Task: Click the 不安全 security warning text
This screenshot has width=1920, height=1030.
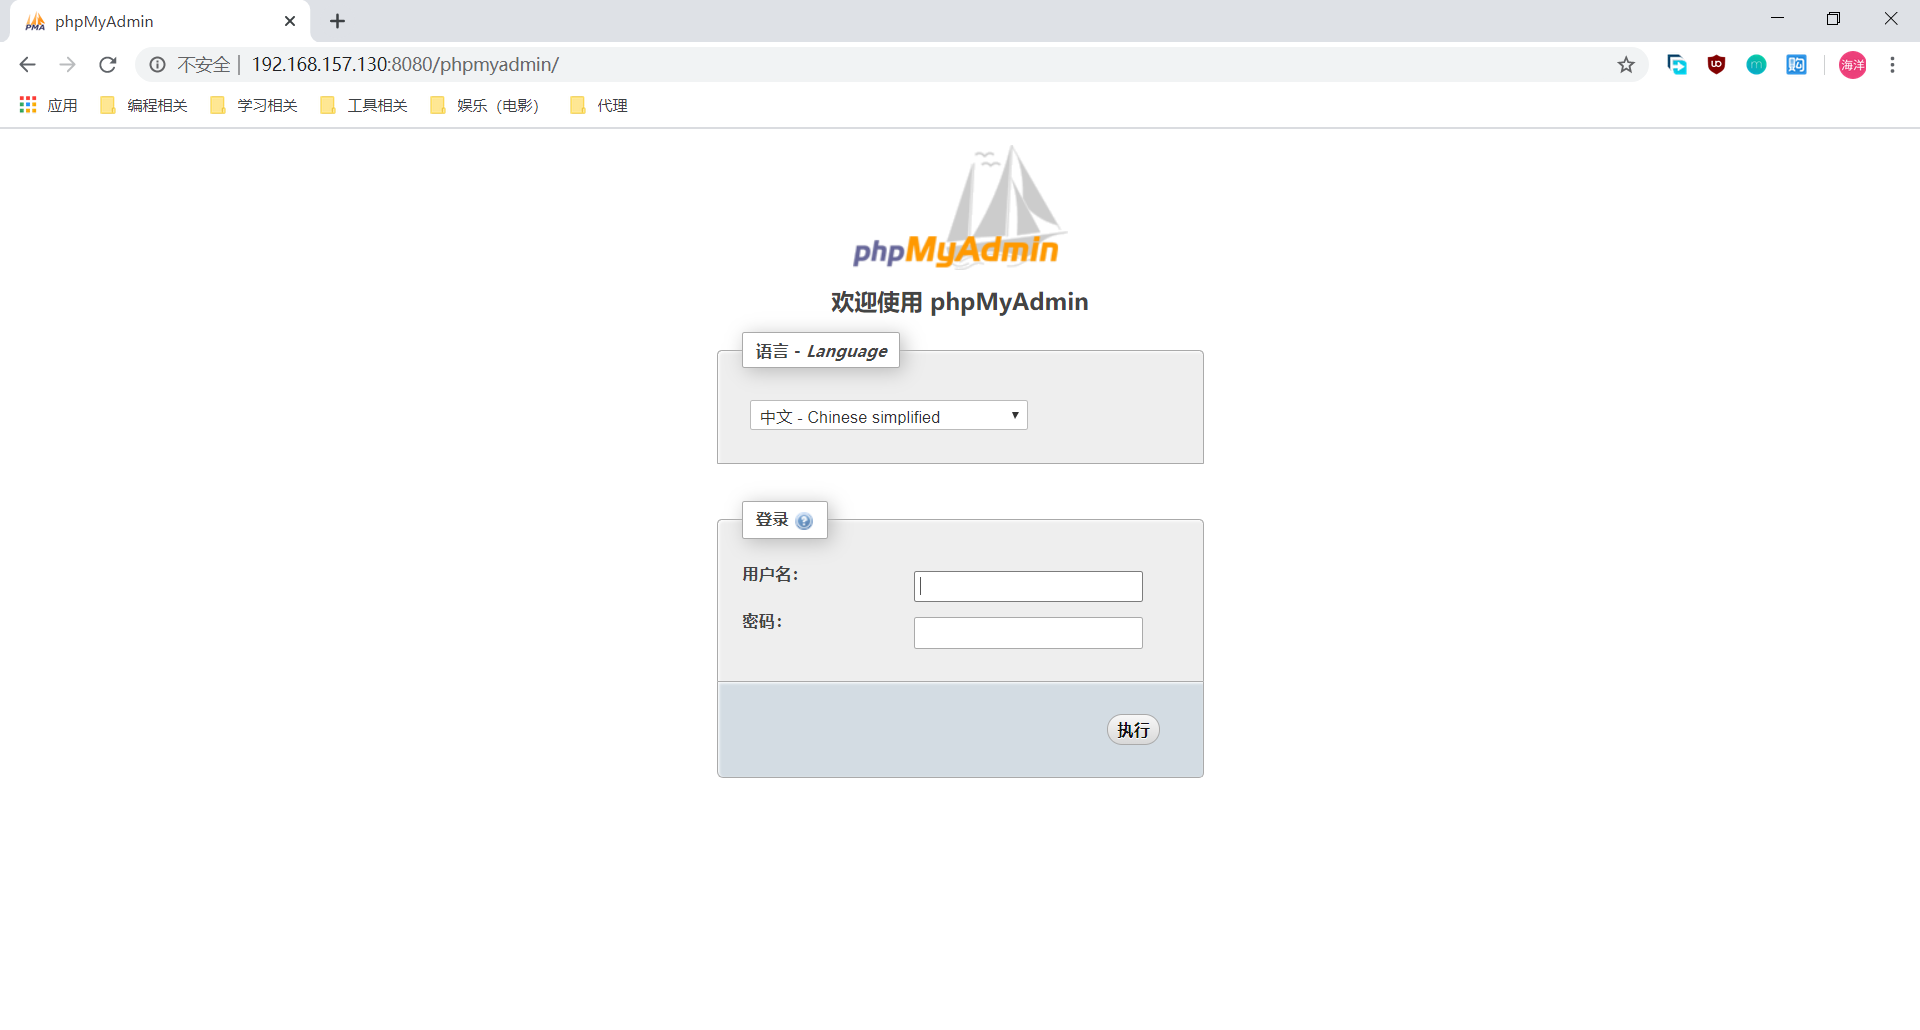Action: pyautogui.click(x=204, y=65)
